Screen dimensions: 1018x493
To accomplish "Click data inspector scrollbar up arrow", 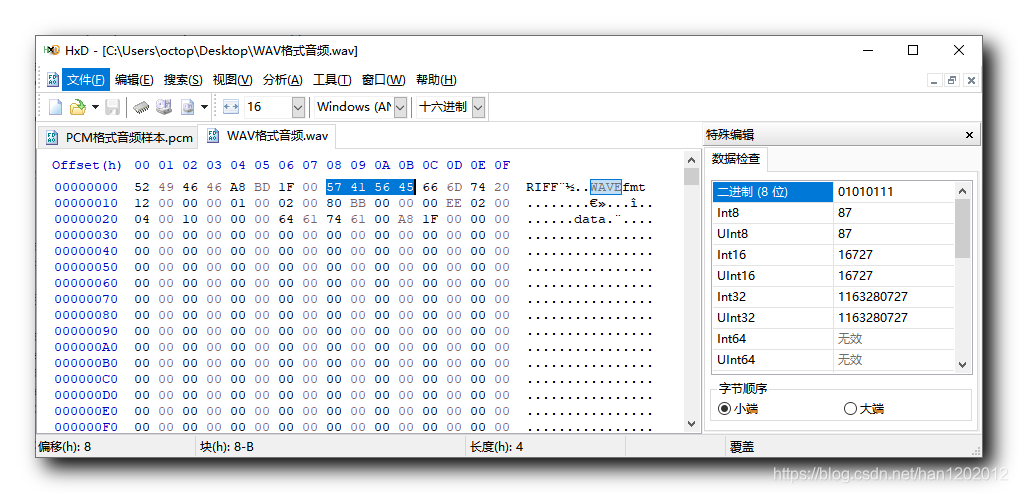I will tap(962, 191).
